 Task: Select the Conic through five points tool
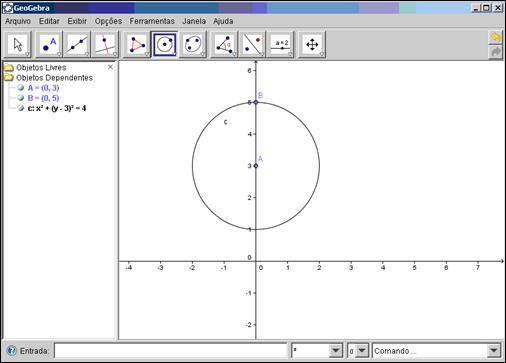coord(193,44)
